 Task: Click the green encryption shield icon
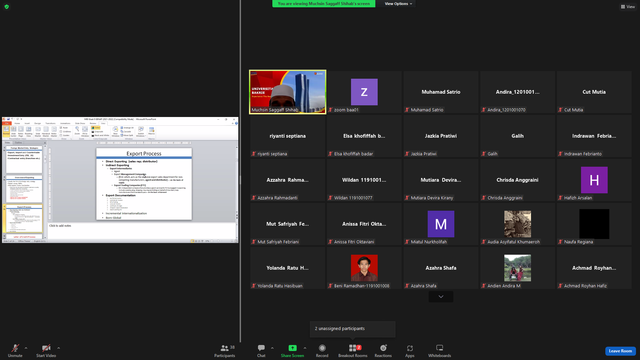pyautogui.click(x=7, y=7)
